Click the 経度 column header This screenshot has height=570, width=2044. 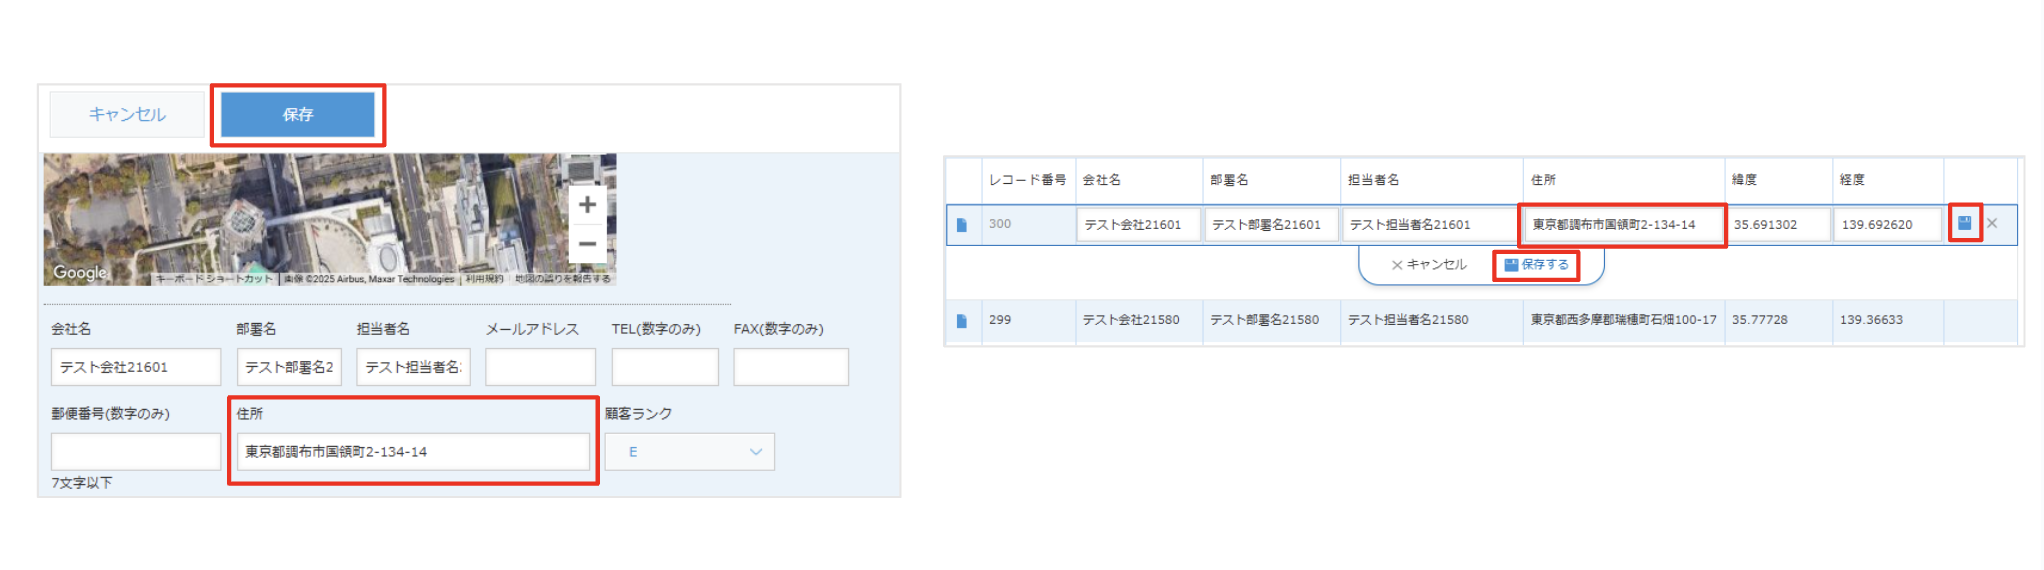(1852, 180)
